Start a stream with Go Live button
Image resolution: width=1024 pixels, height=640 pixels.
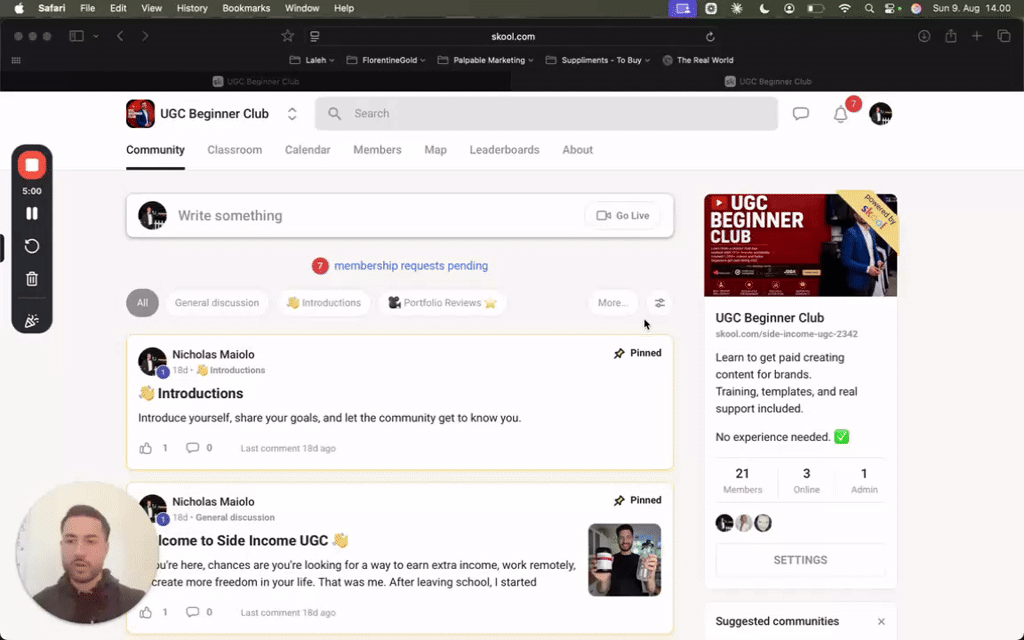622,216
